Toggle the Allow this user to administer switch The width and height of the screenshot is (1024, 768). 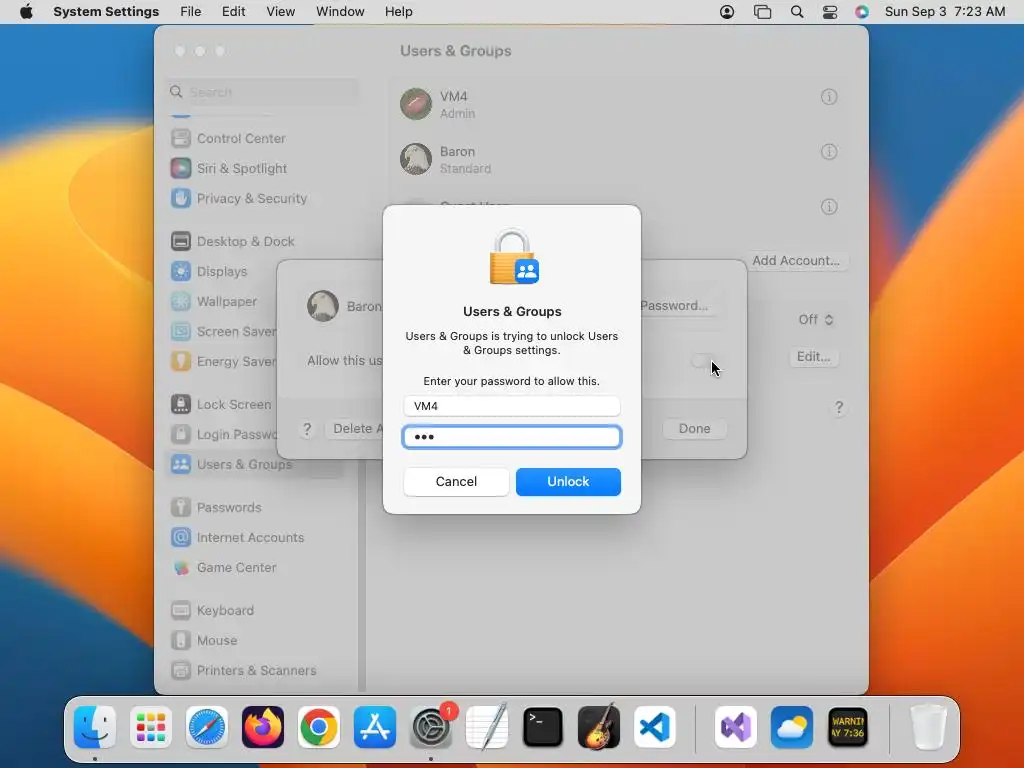click(x=704, y=360)
